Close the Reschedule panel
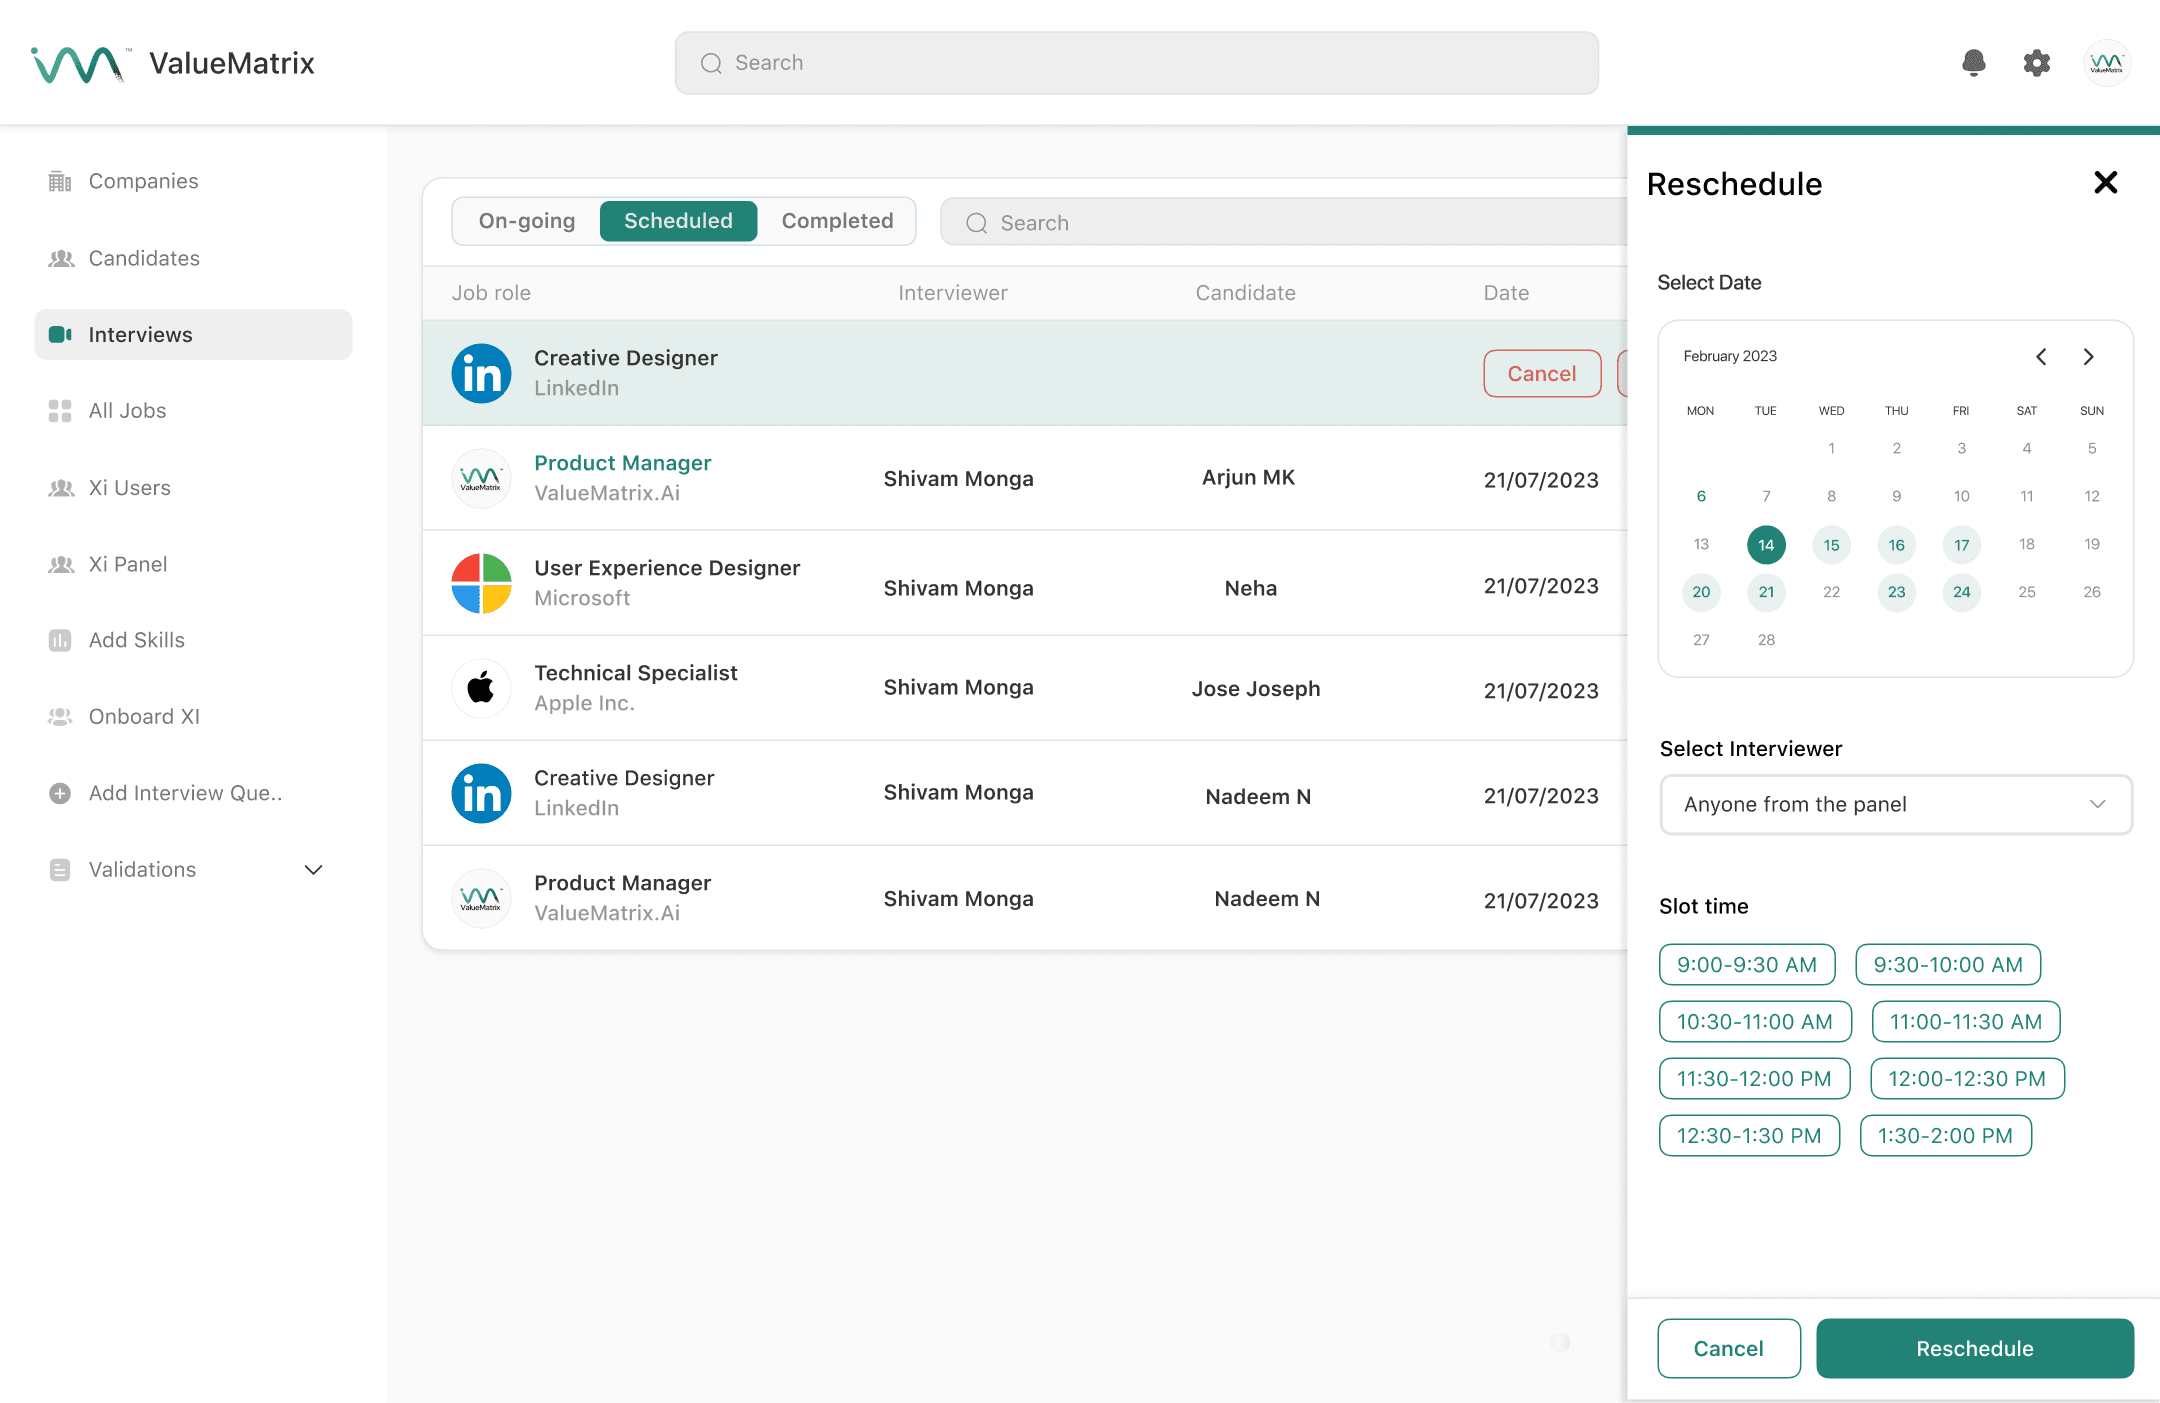This screenshot has width=2160, height=1403. tap(2105, 183)
